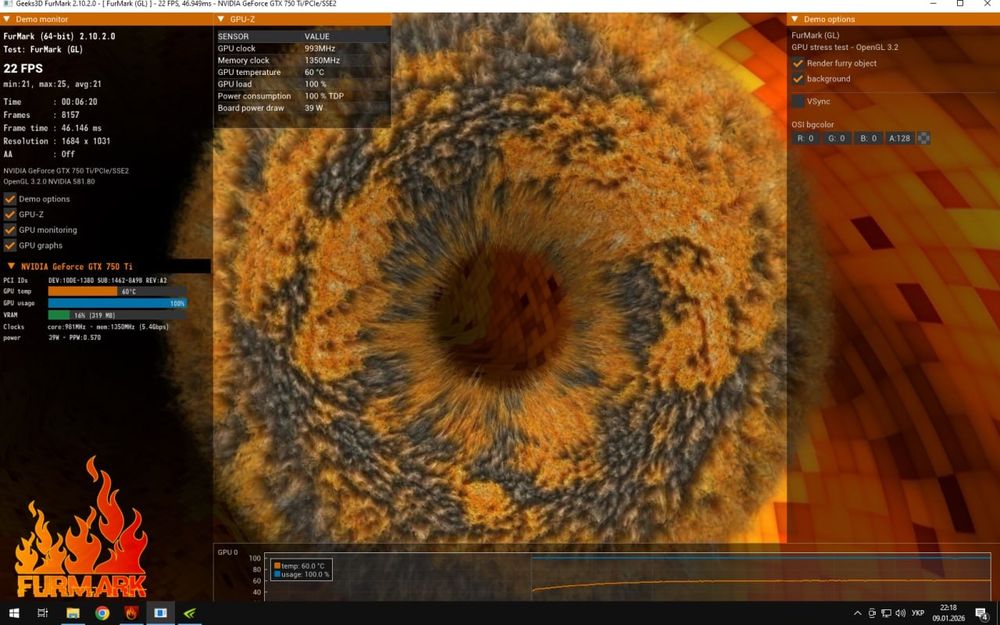Open NVIDIA app from the taskbar
Screen dimensions: 1000x625
click(190, 614)
